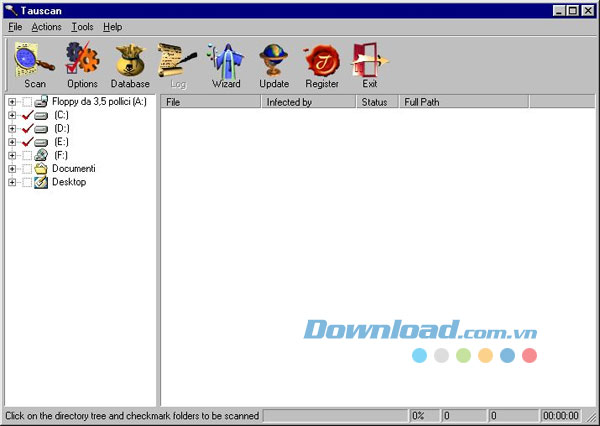This screenshot has width=600, height=426.
Task: Click the 0% status bar field
Action: [x=424, y=416]
